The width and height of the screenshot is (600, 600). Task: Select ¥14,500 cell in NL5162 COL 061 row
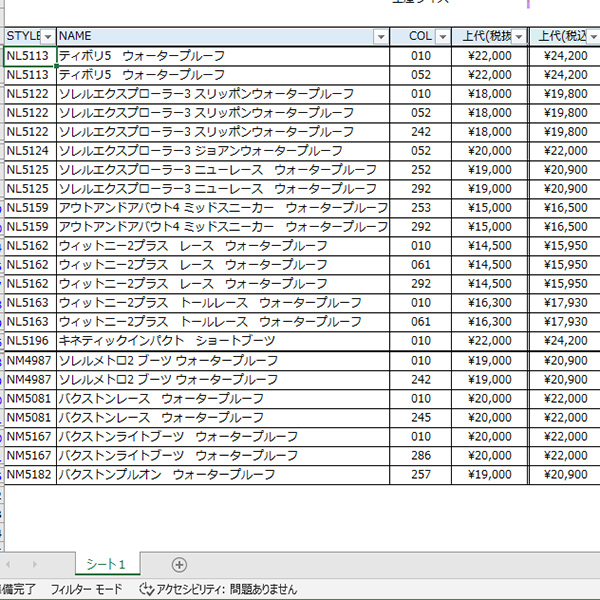489,265
